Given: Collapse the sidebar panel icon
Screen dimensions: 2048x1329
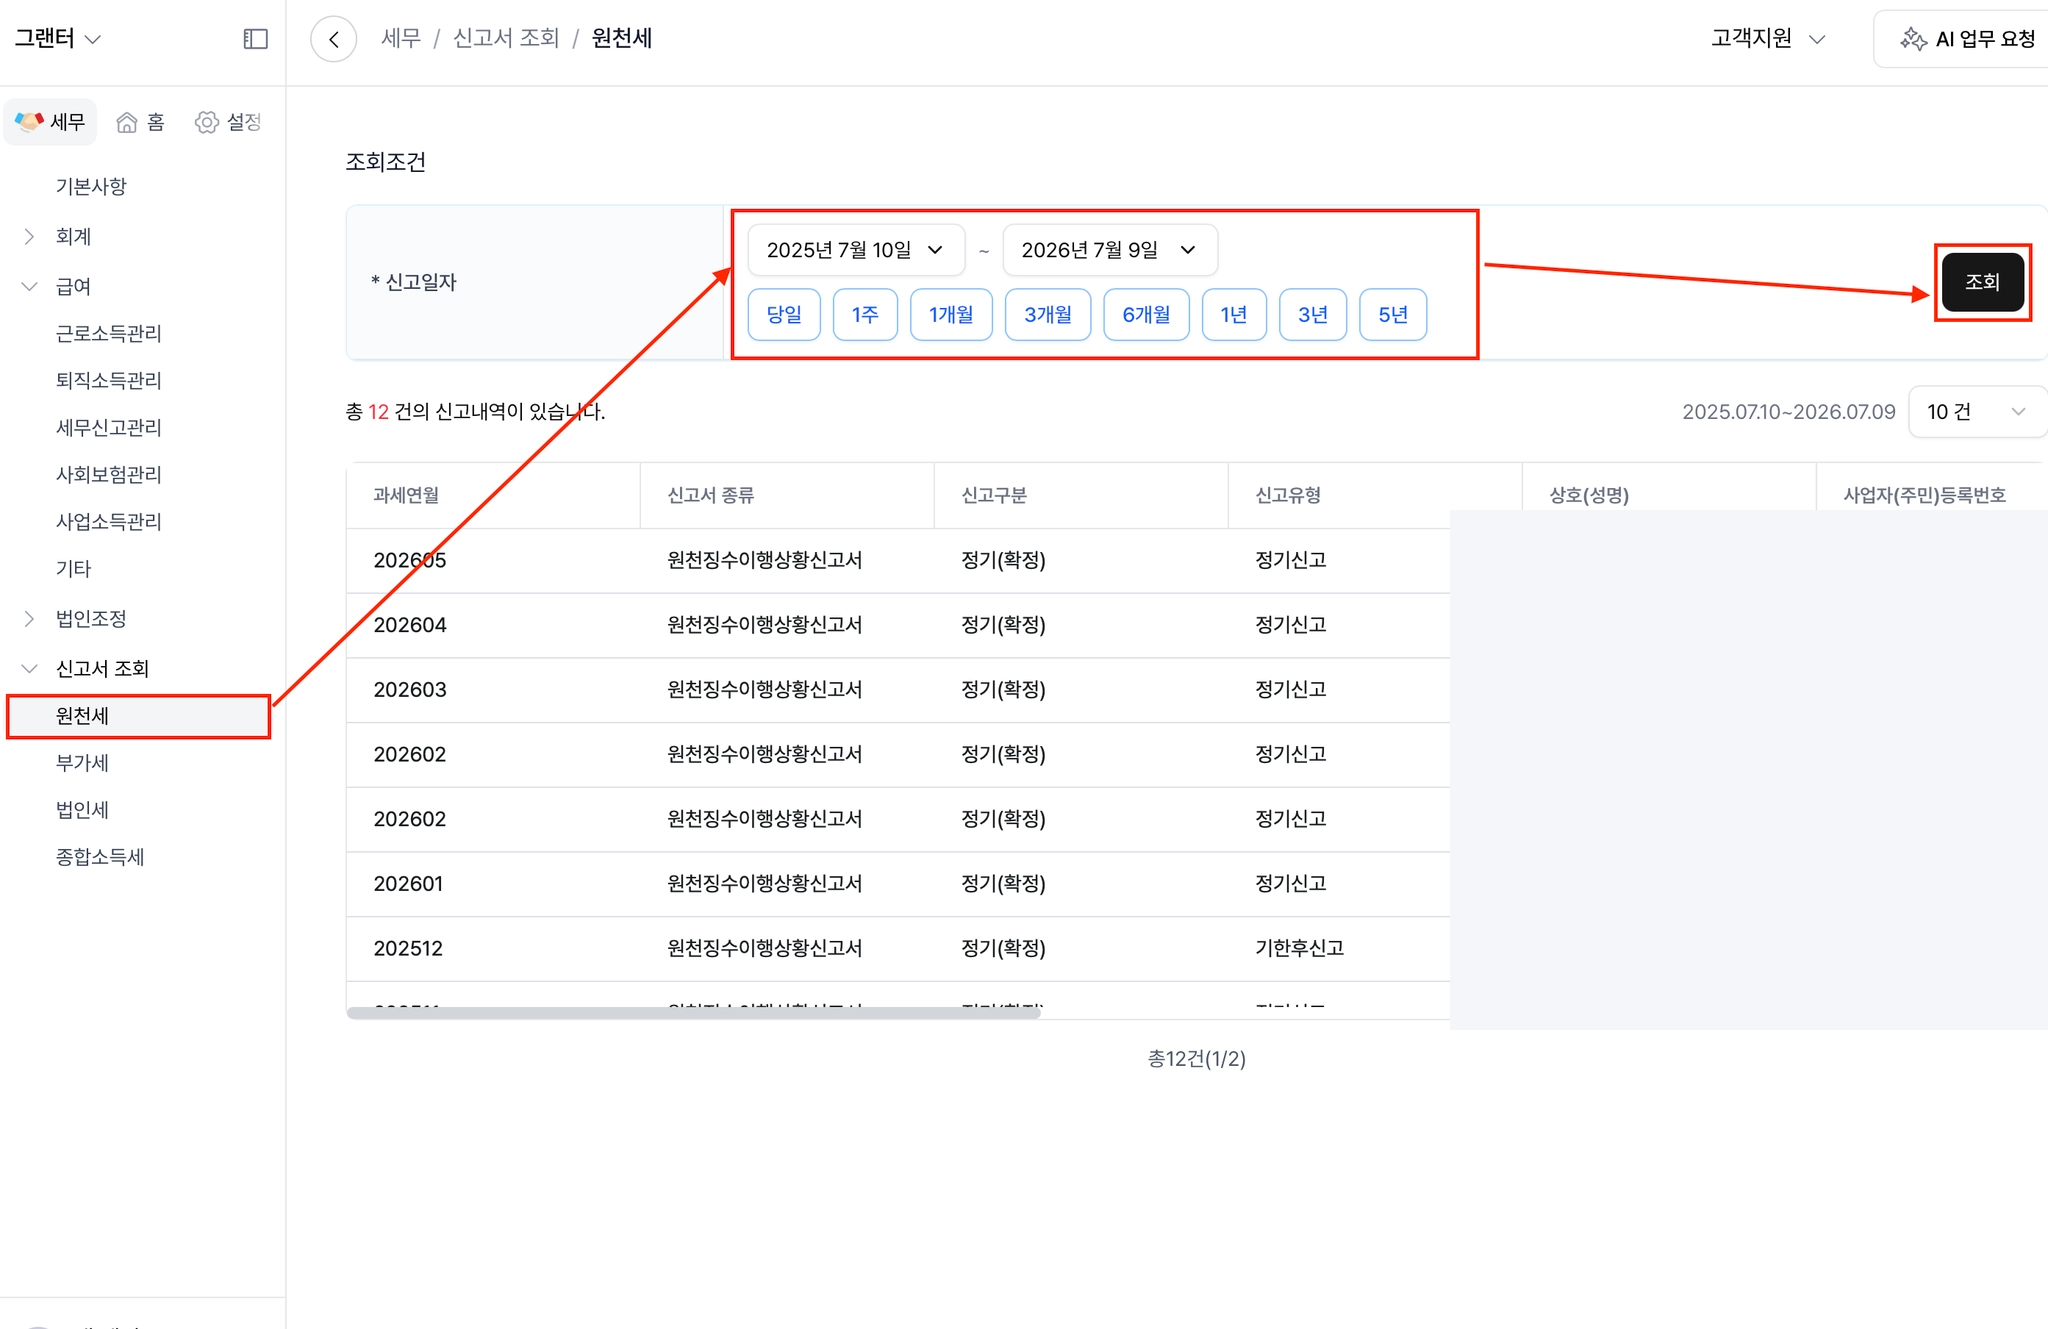Looking at the screenshot, I should tap(256, 39).
